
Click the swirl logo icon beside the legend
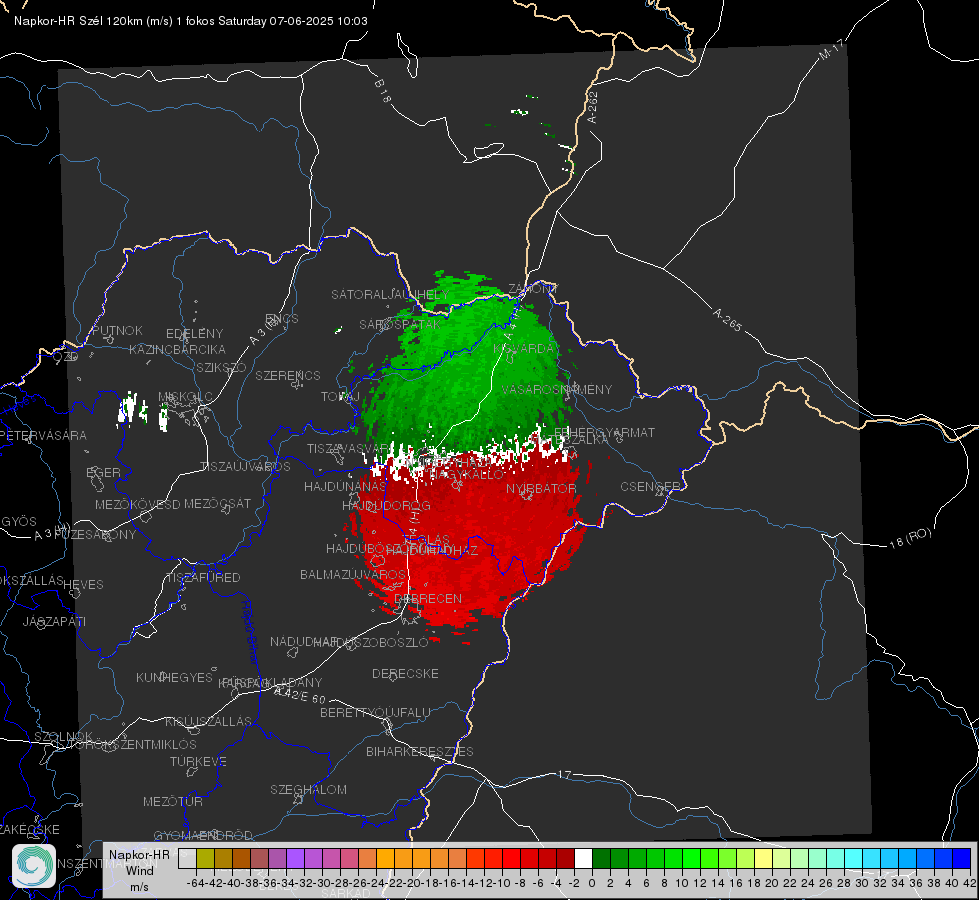[34, 866]
